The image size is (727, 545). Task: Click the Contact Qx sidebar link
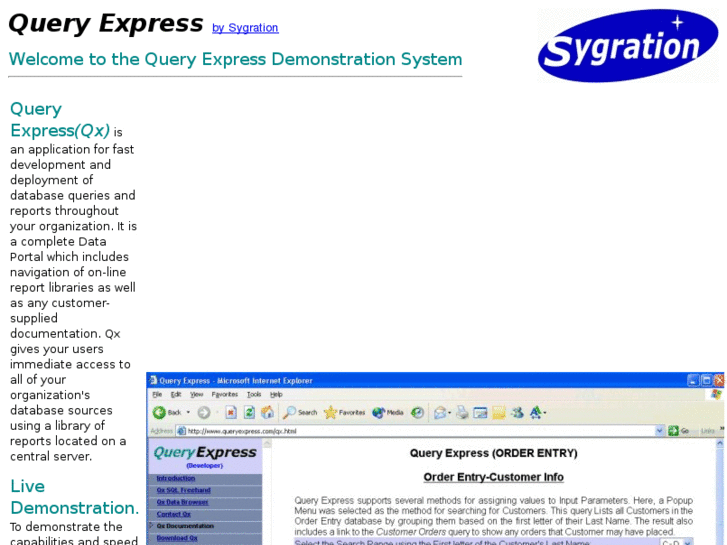point(173,514)
